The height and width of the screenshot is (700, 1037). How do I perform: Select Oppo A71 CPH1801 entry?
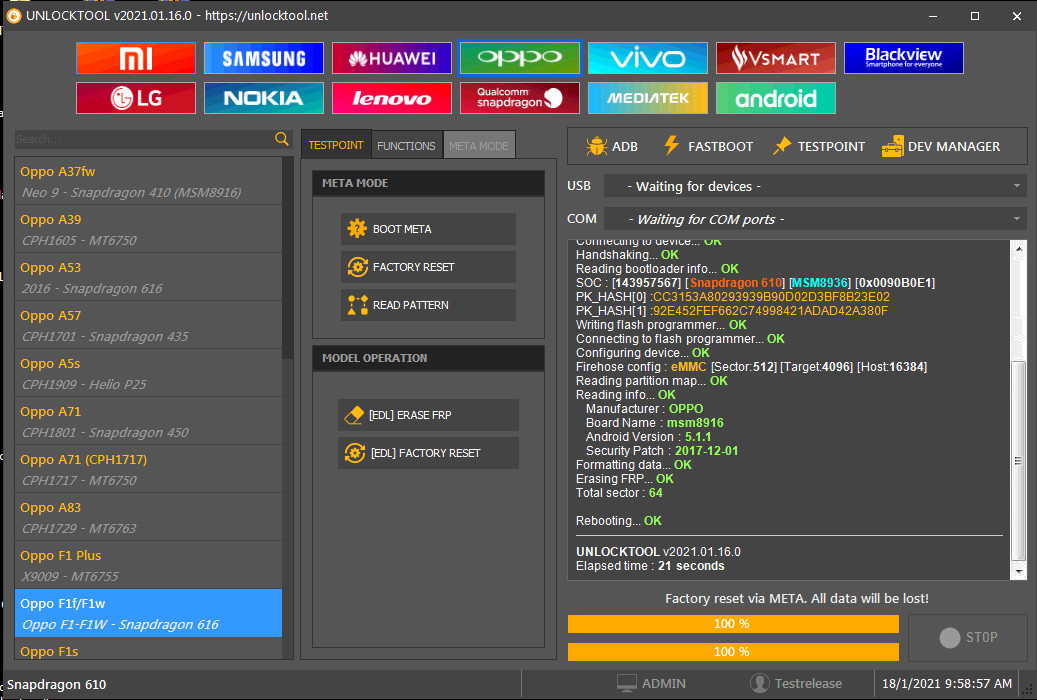[148, 421]
